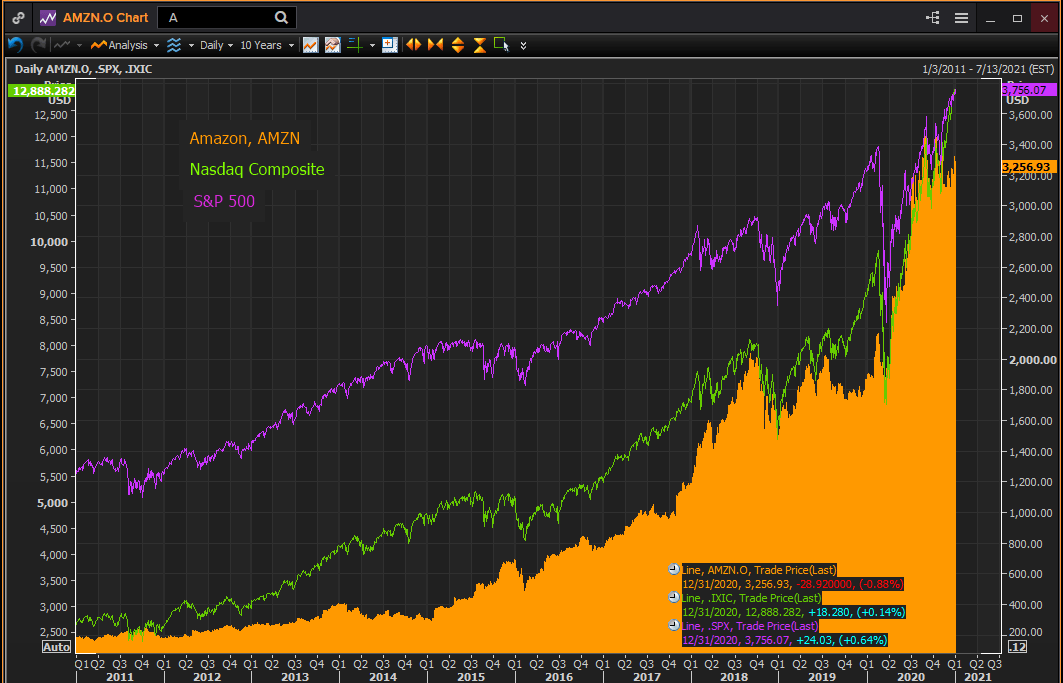Click the 2020 year label on the time axis
Viewport: 1063px width, 683px height.
coord(910,677)
